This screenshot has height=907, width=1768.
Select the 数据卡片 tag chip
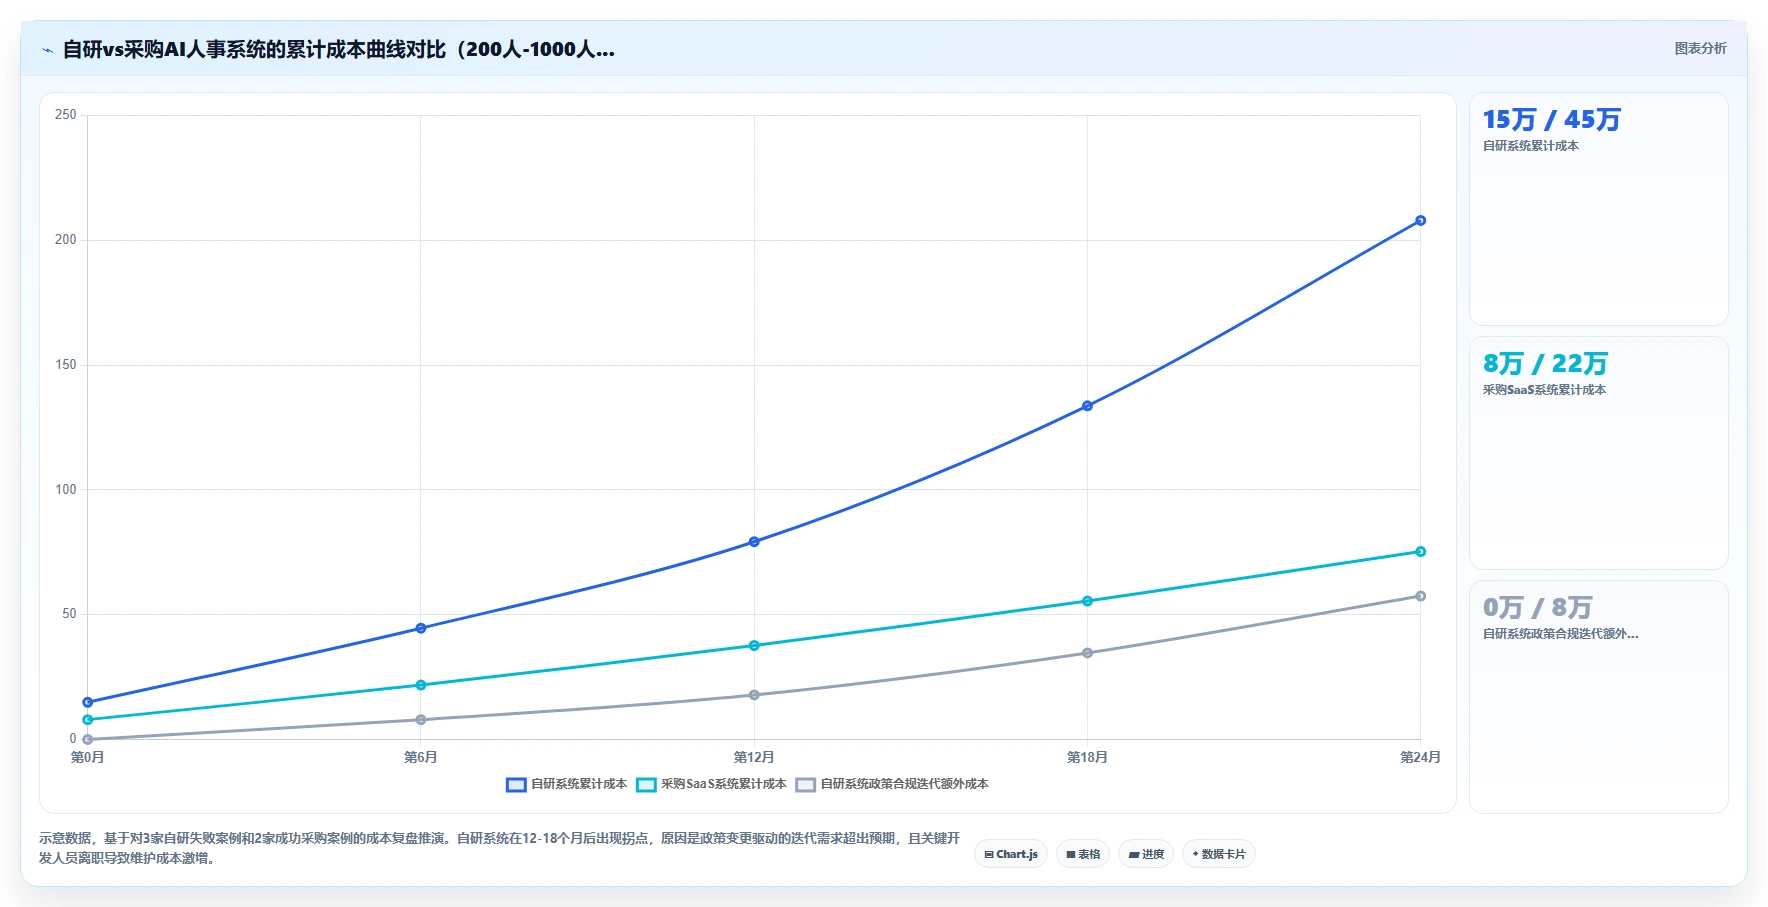[1219, 854]
